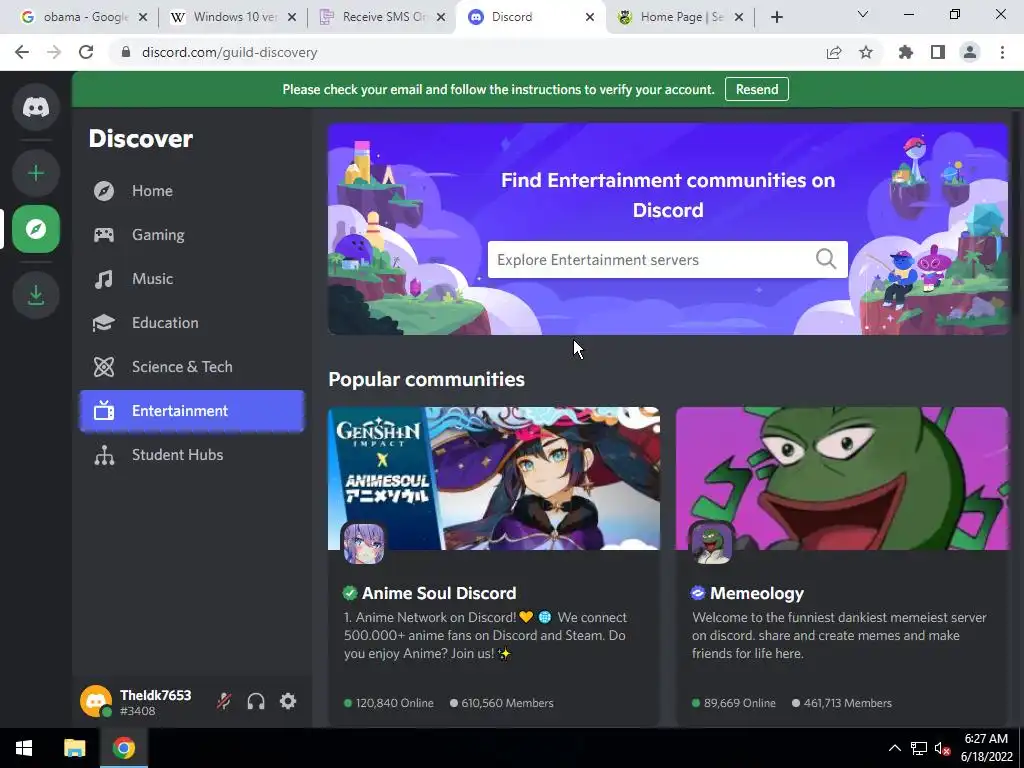This screenshot has height=768, width=1024.
Task: Open the Science & Tech category
Action: 192,366
